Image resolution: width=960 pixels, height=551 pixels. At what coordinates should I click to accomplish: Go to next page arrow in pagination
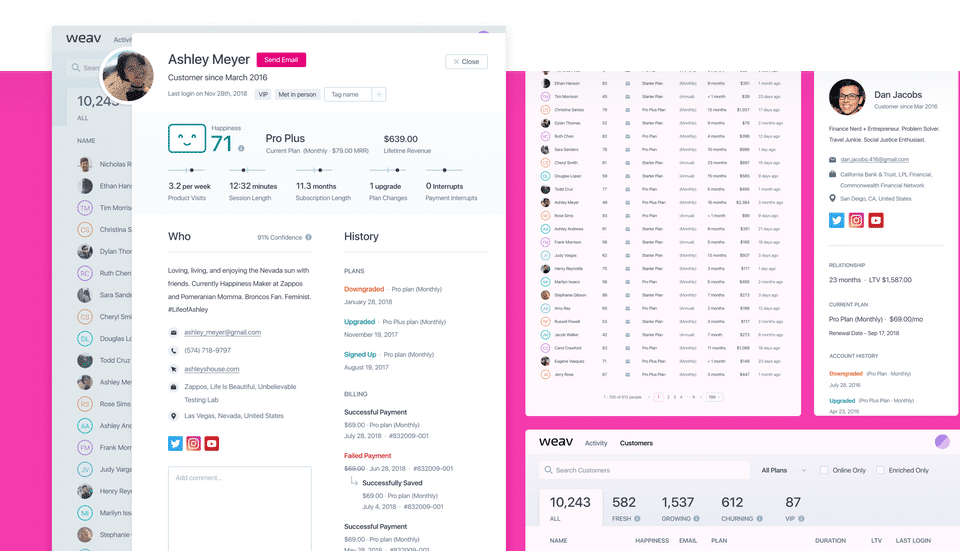click(x=701, y=397)
